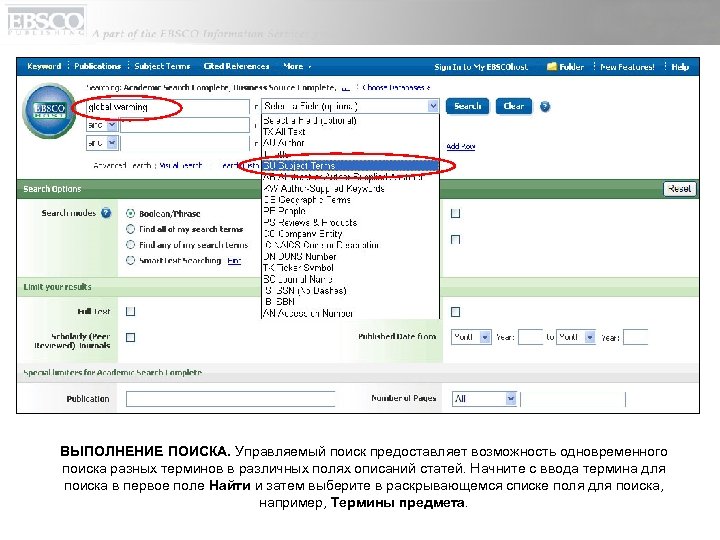
Task: Choose AU Author field option
Action: (x=350, y=143)
